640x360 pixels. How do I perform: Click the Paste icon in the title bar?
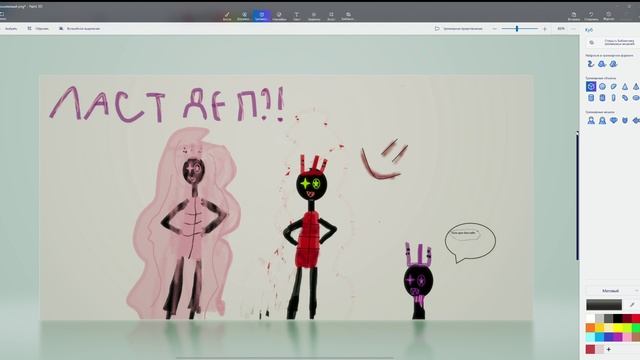tap(573, 16)
